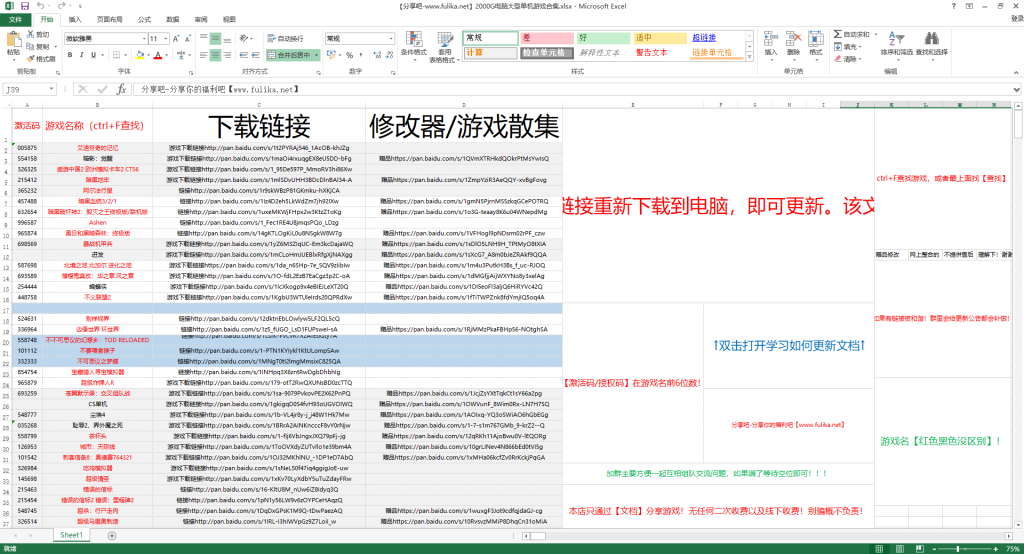1024x554 pixels.
Task: Toggle middle vertical alignment
Action: pos(215,39)
